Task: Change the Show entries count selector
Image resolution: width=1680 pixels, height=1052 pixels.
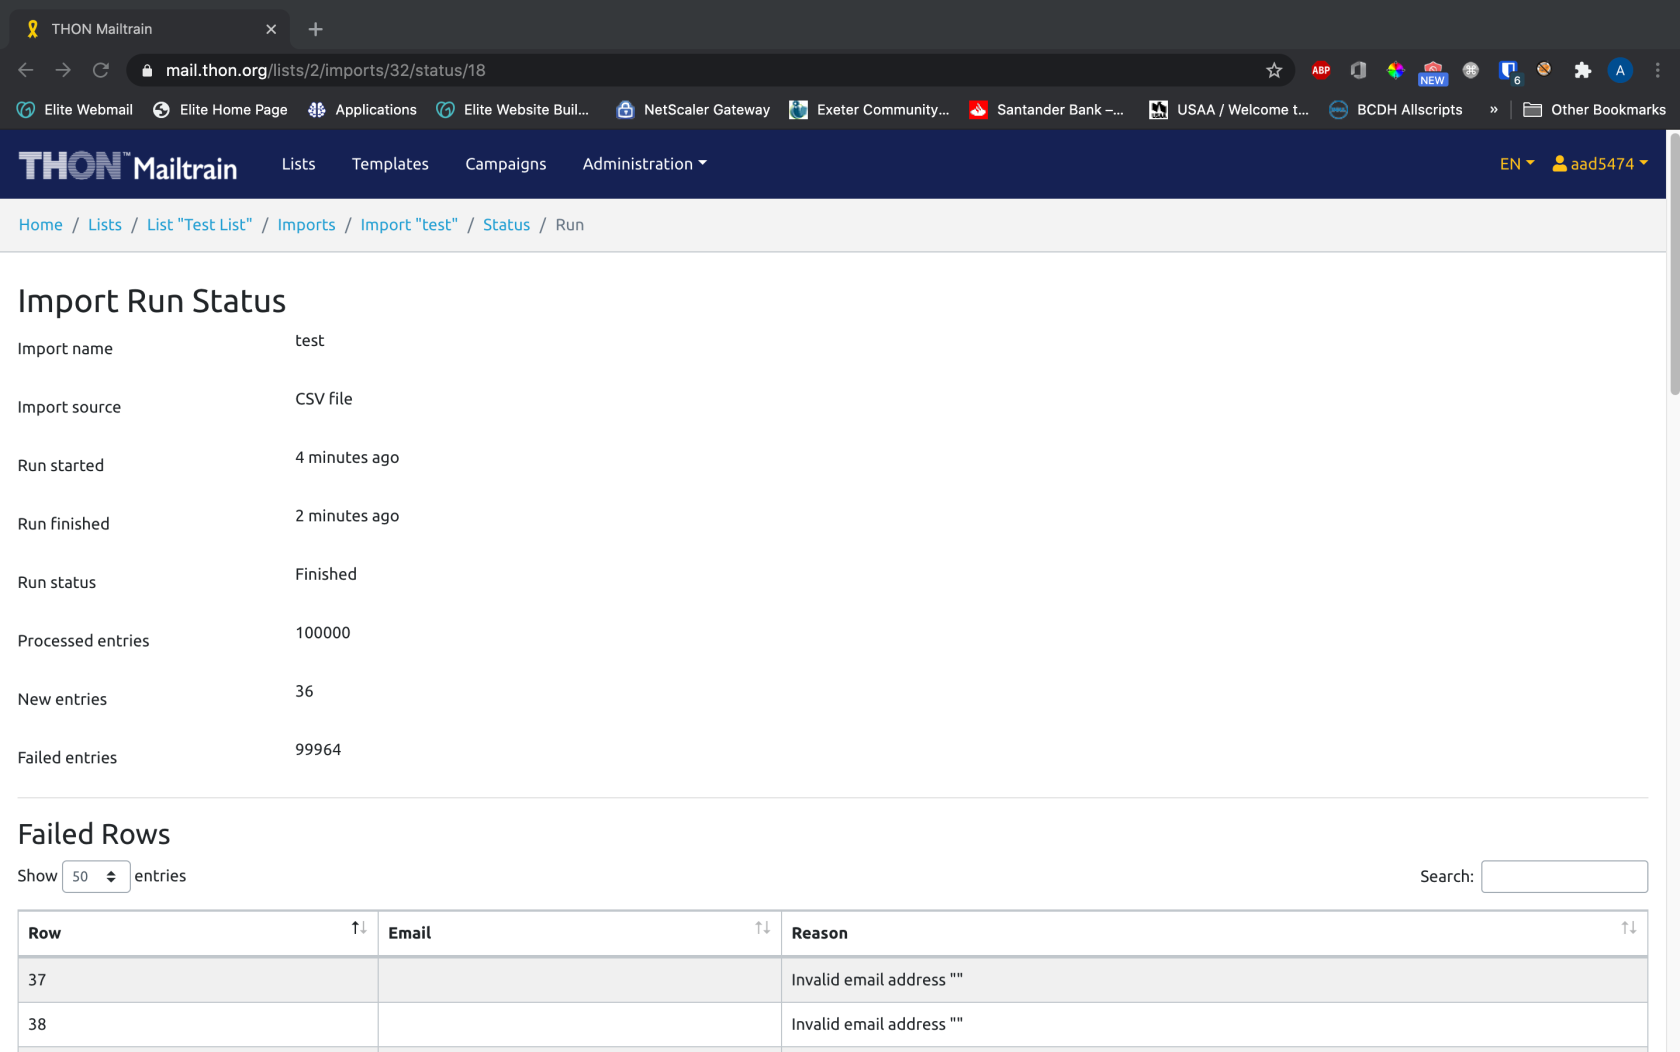Action: click(x=96, y=876)
